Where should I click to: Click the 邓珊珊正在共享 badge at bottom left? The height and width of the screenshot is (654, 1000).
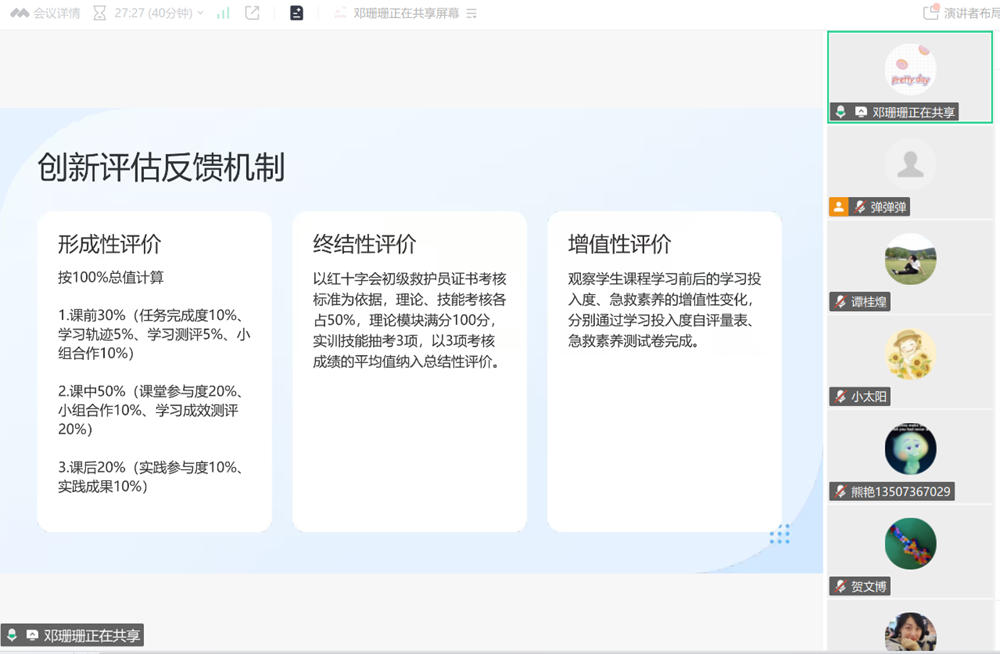pos(72,635)
